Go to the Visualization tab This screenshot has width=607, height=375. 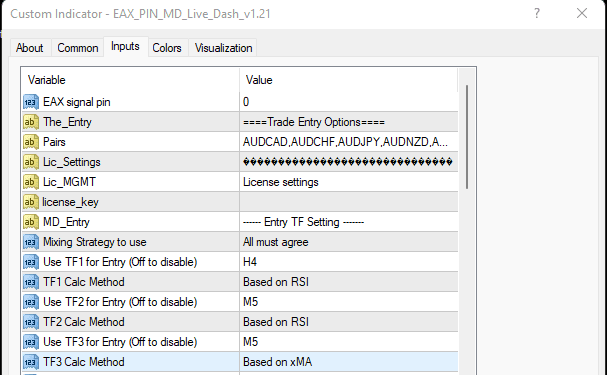click(223, 48)
